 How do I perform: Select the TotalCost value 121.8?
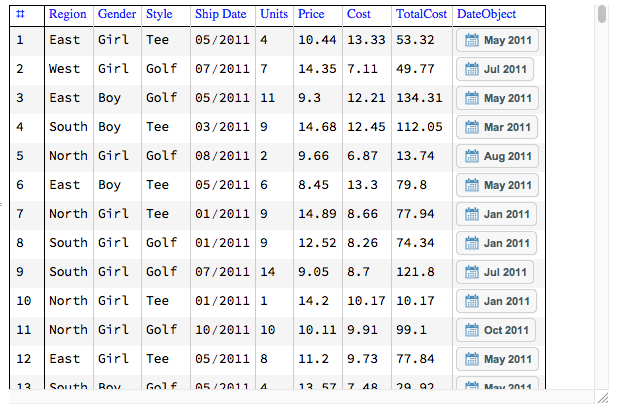(x=415, y=272)
